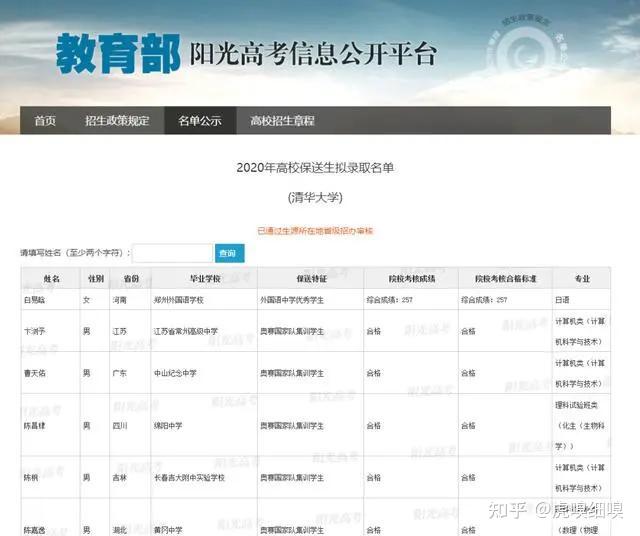Viewport: 640px width, 536px height.
Task: Select the 名单公示 tab
Action: (200, 120)
